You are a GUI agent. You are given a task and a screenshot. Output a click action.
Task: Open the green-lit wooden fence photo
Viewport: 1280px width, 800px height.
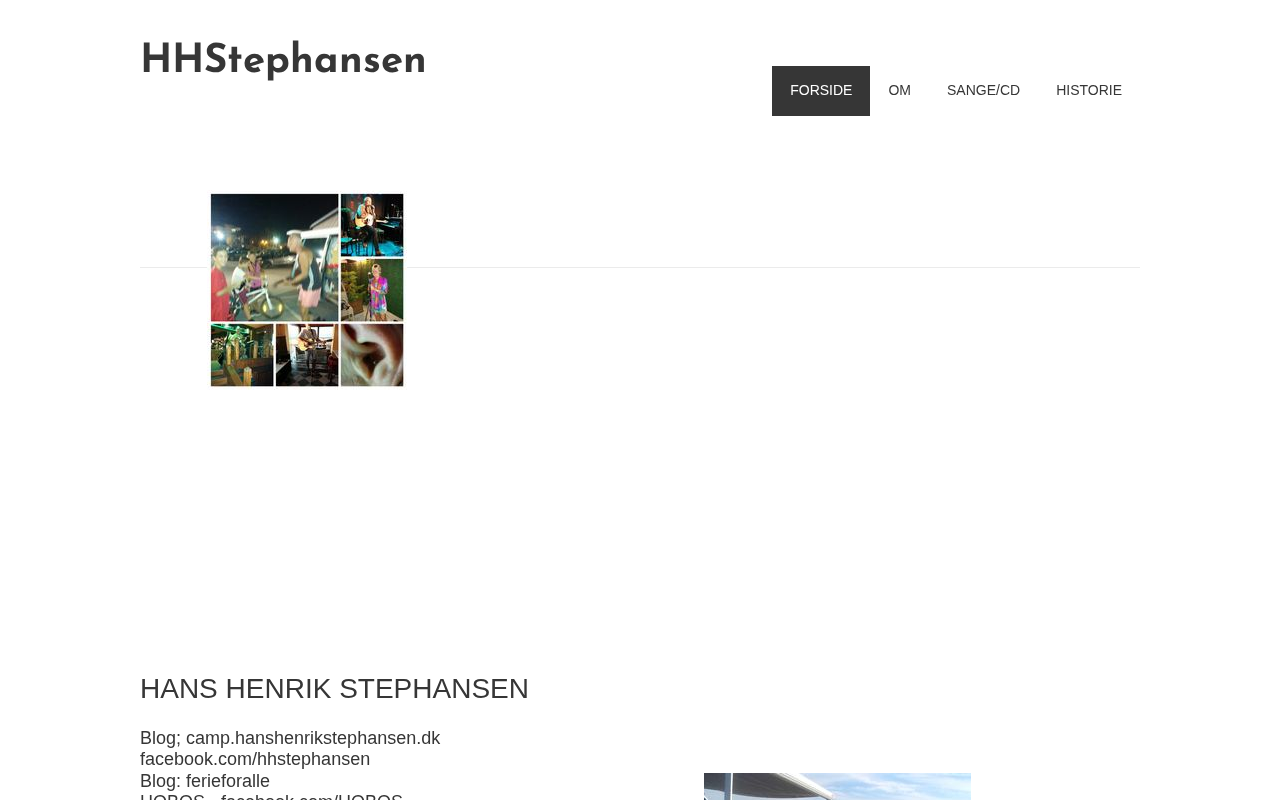[x=242, y=355]
